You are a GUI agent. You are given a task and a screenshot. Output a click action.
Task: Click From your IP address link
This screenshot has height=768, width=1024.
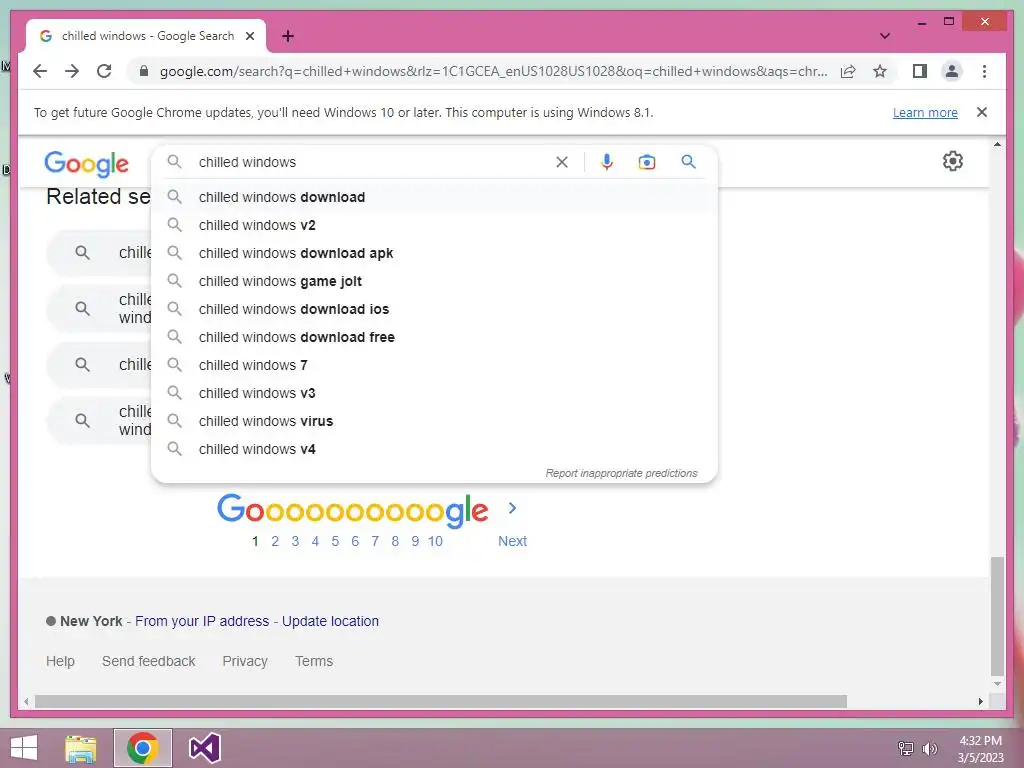pos(202,621)
